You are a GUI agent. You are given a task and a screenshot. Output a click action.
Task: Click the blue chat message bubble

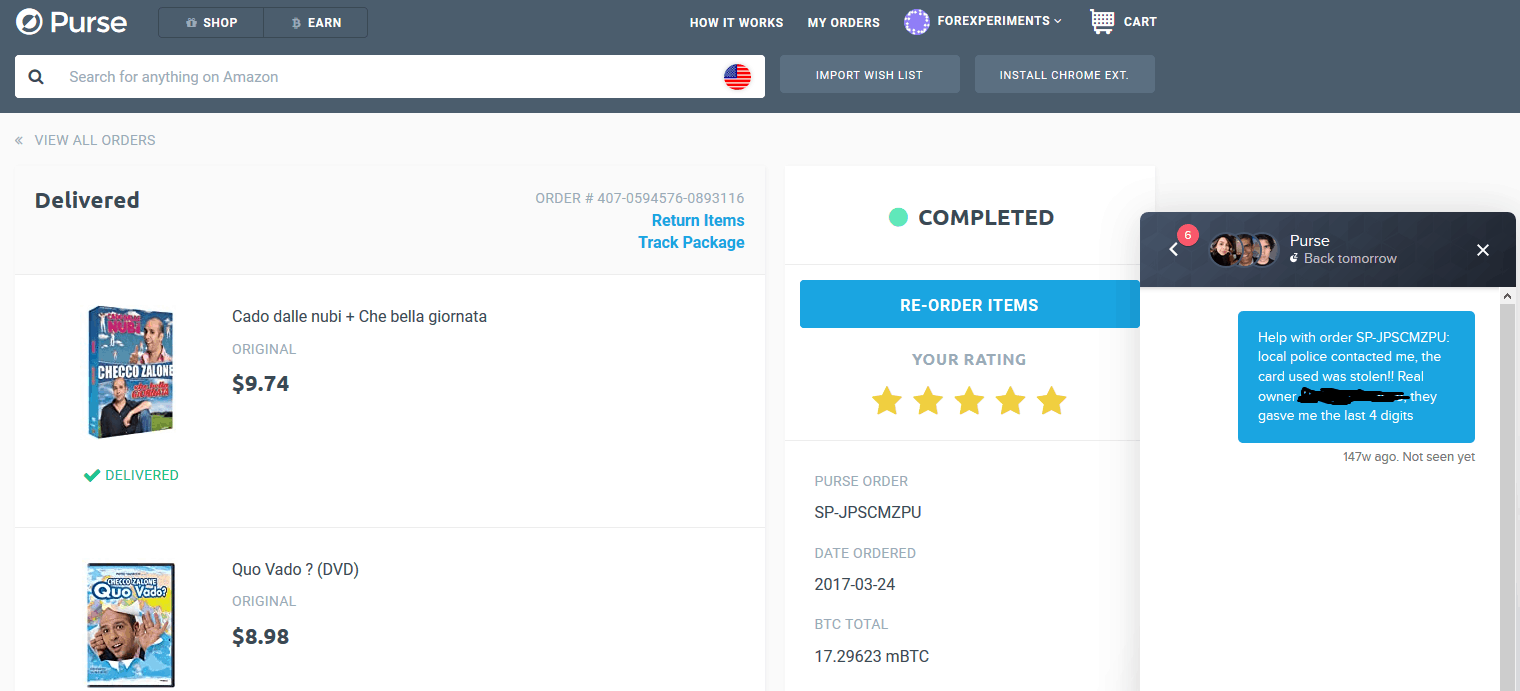coord(1356,376)
